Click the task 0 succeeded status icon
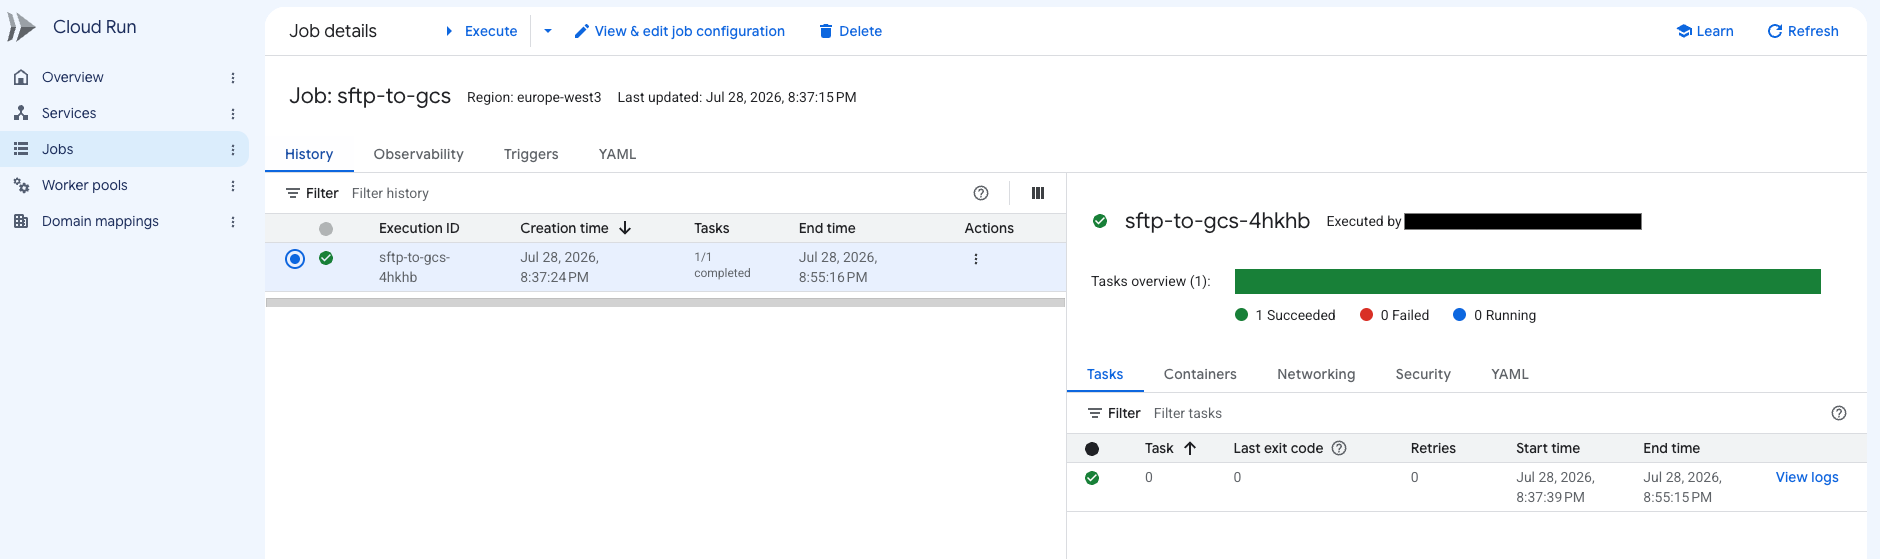1880x559 pixels. click(x=1092, y=478)
